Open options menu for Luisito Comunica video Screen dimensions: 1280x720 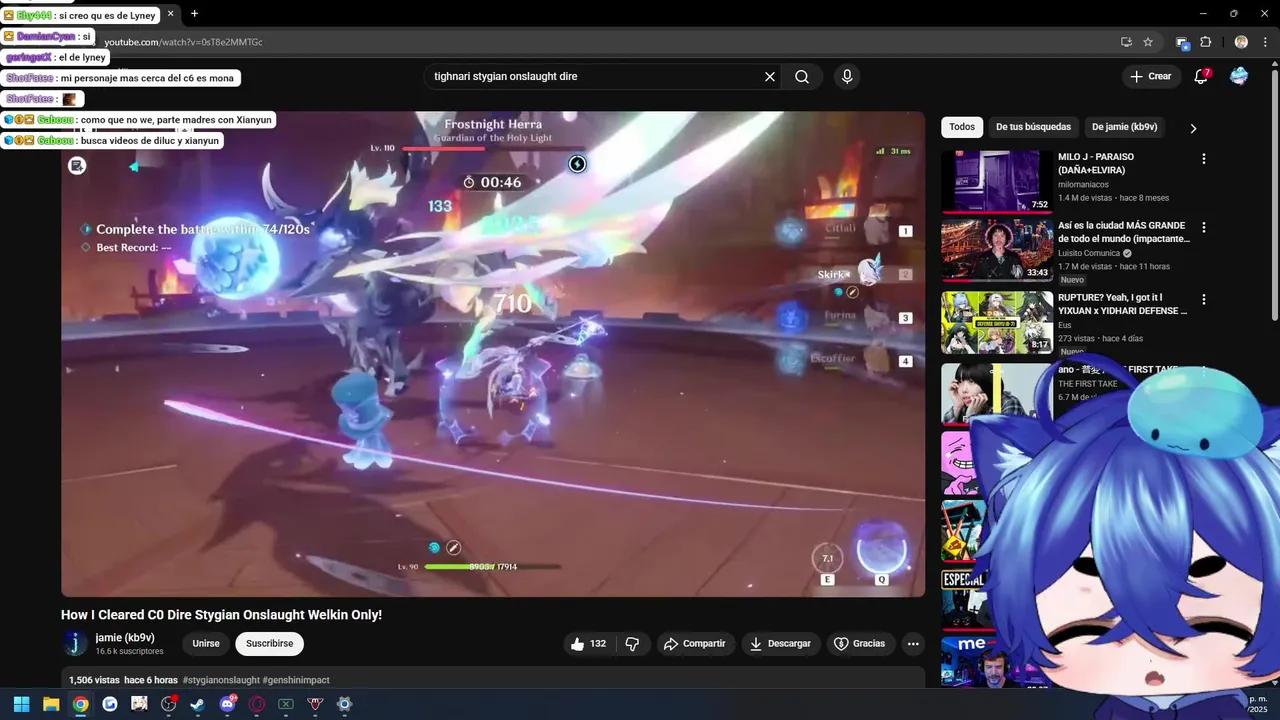point(1204,228)
